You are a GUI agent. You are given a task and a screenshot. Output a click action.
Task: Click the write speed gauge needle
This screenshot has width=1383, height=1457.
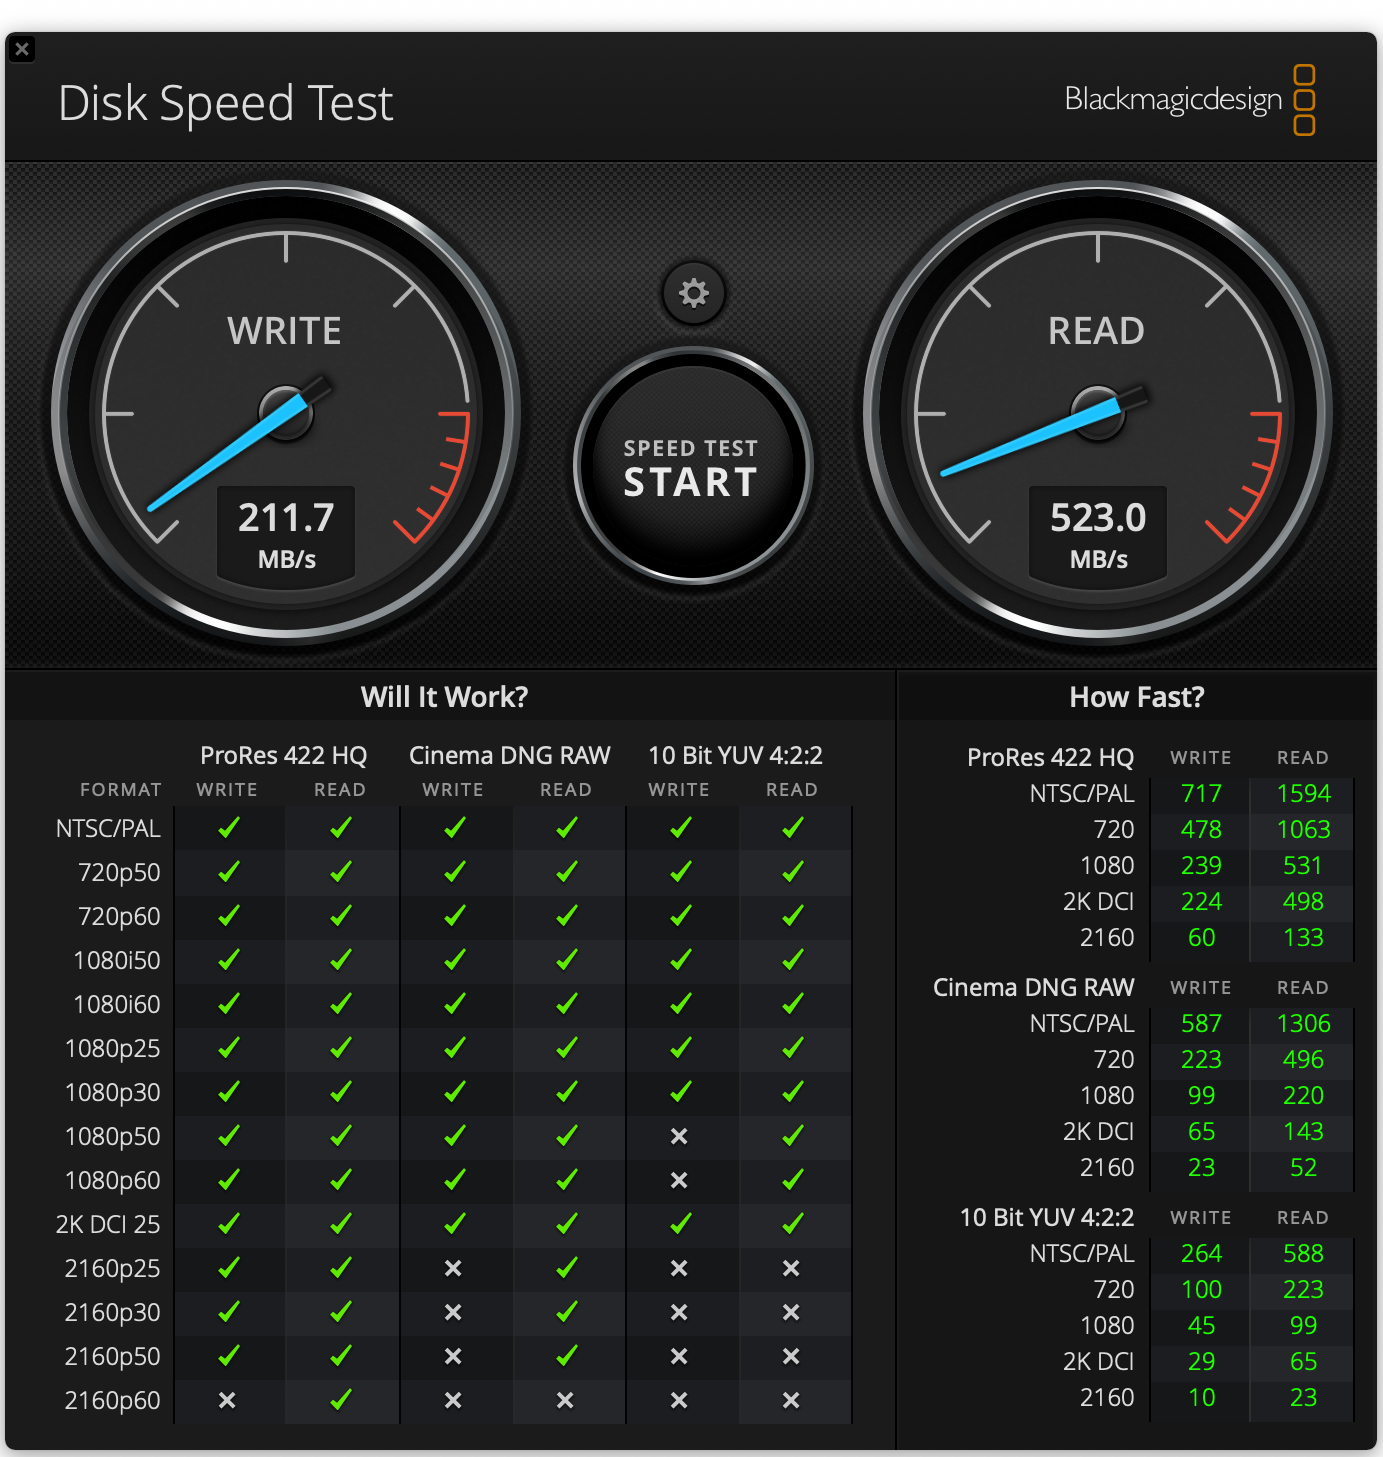[229, 452]
